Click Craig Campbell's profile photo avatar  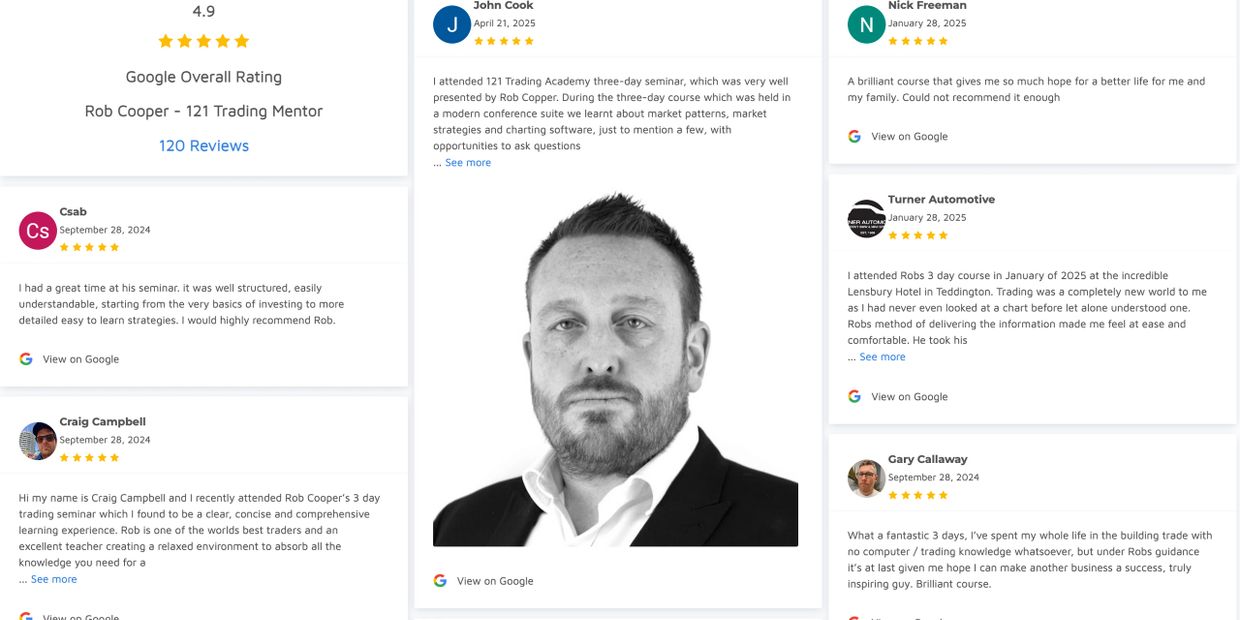[38, 441]
